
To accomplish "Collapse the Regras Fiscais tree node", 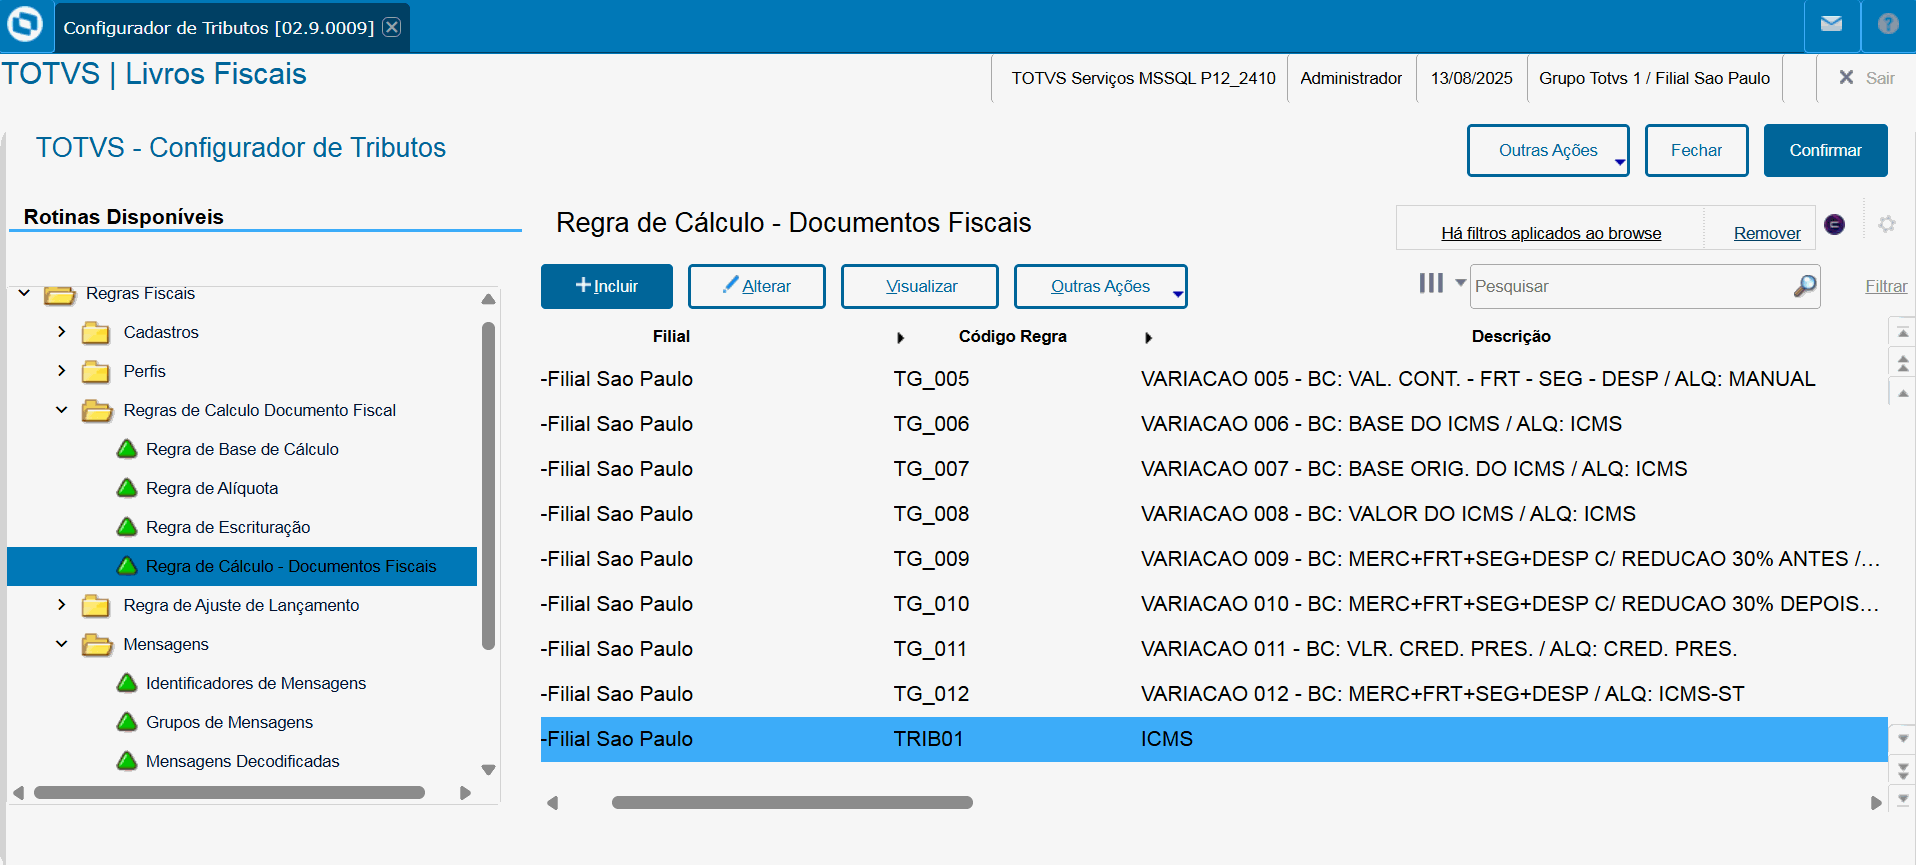I will coord(24,293).
